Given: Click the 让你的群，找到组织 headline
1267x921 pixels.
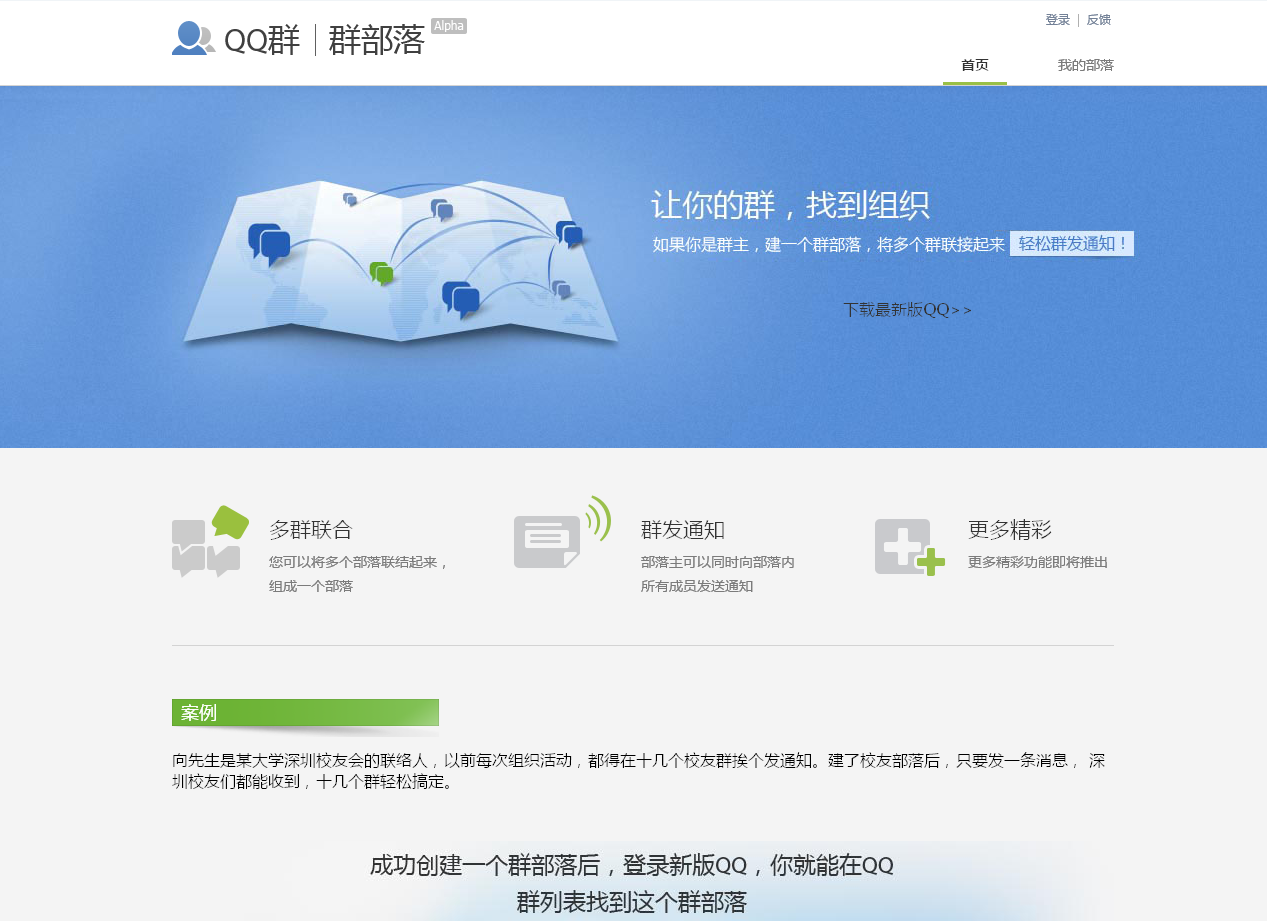Looking at the screenshot, I should coord(790,205).
